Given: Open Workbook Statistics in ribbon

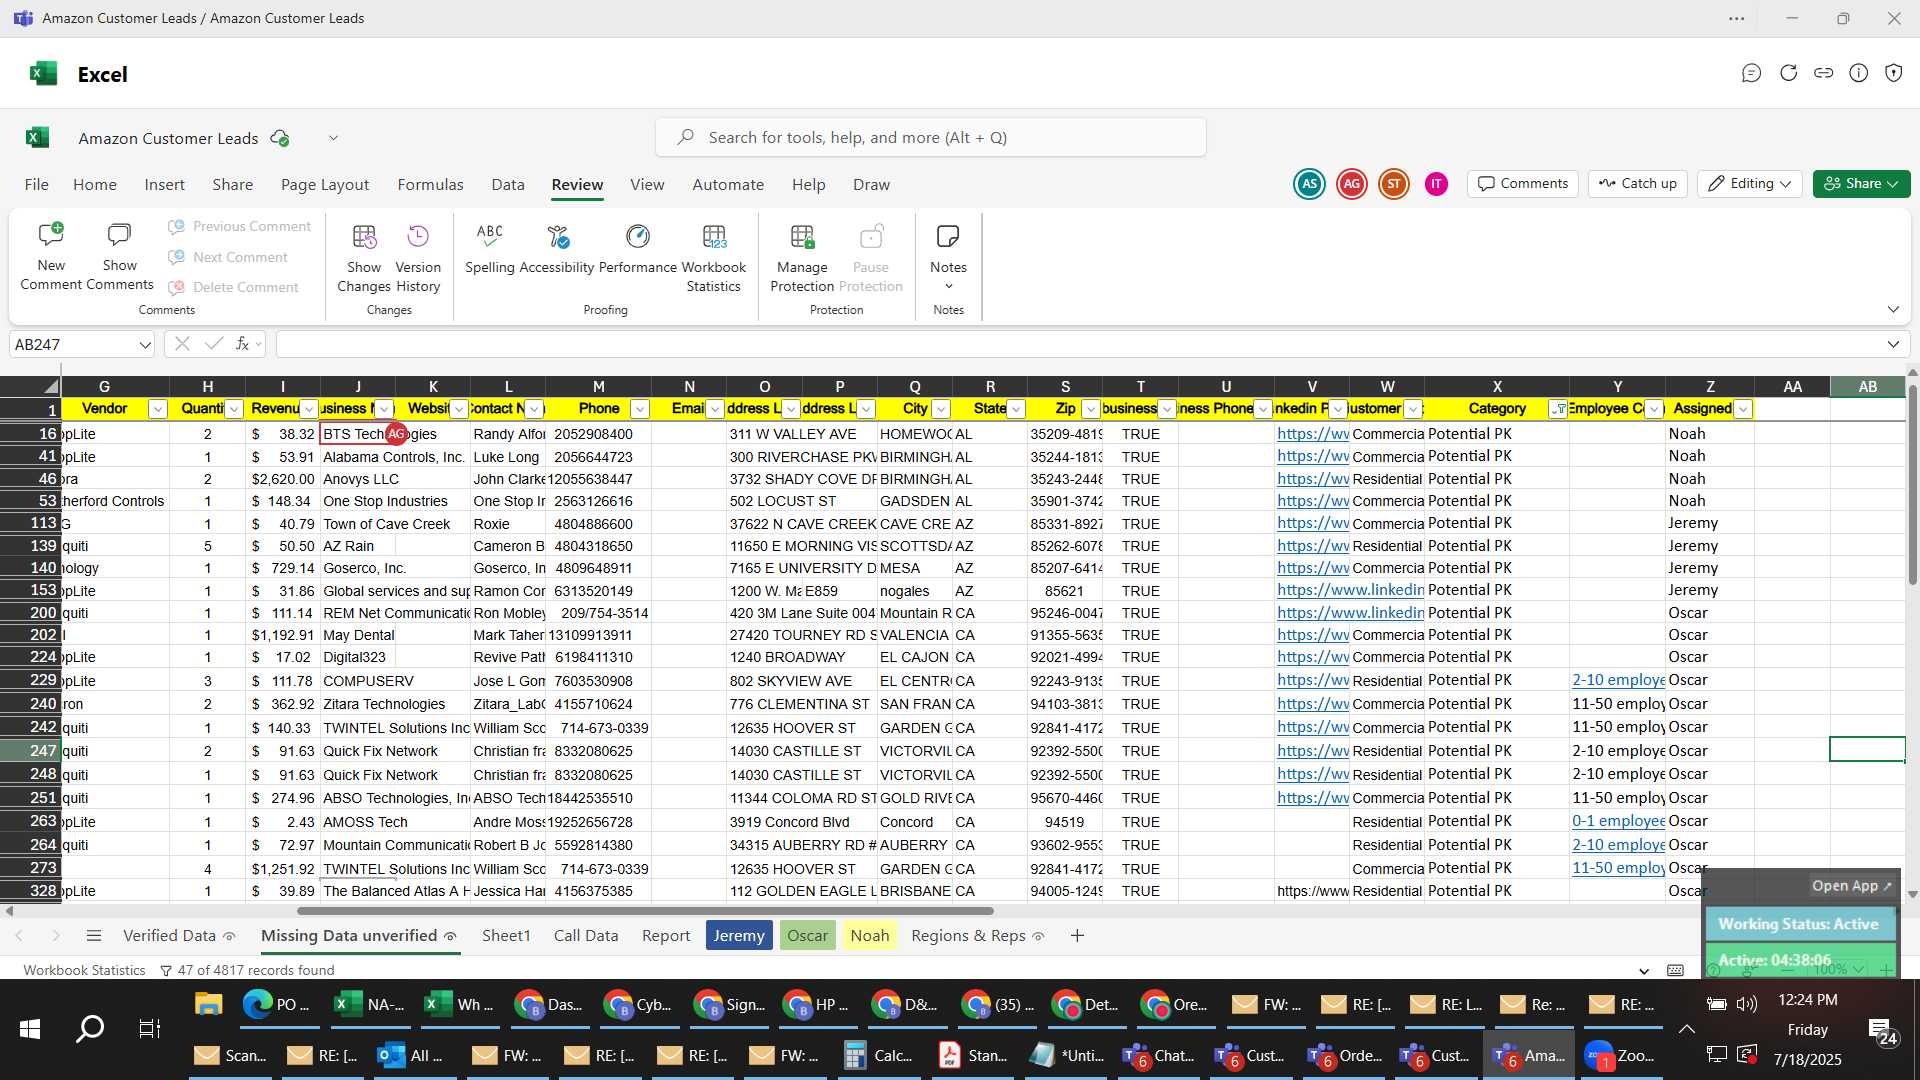Looking at the screenshot, I should (x=714, y=258).
